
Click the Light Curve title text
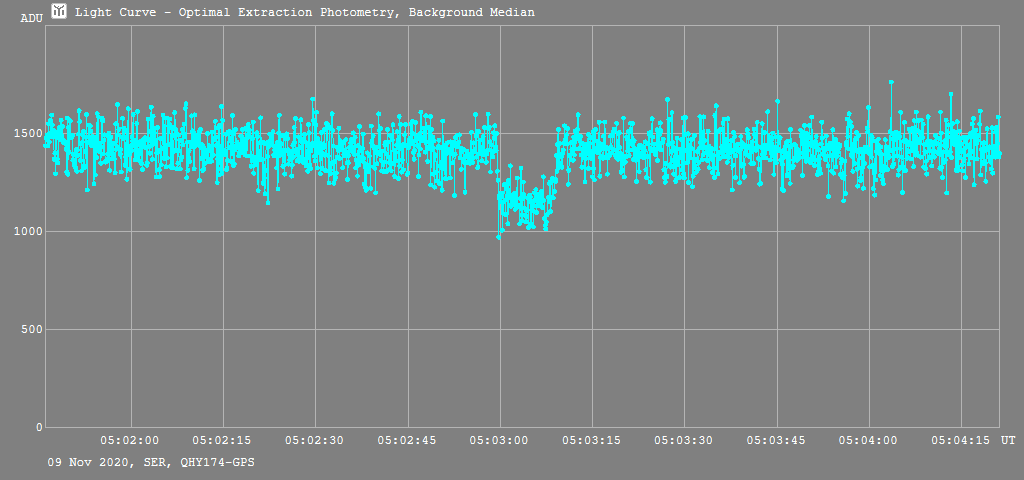pyautogui.click(x=304, y=12)
